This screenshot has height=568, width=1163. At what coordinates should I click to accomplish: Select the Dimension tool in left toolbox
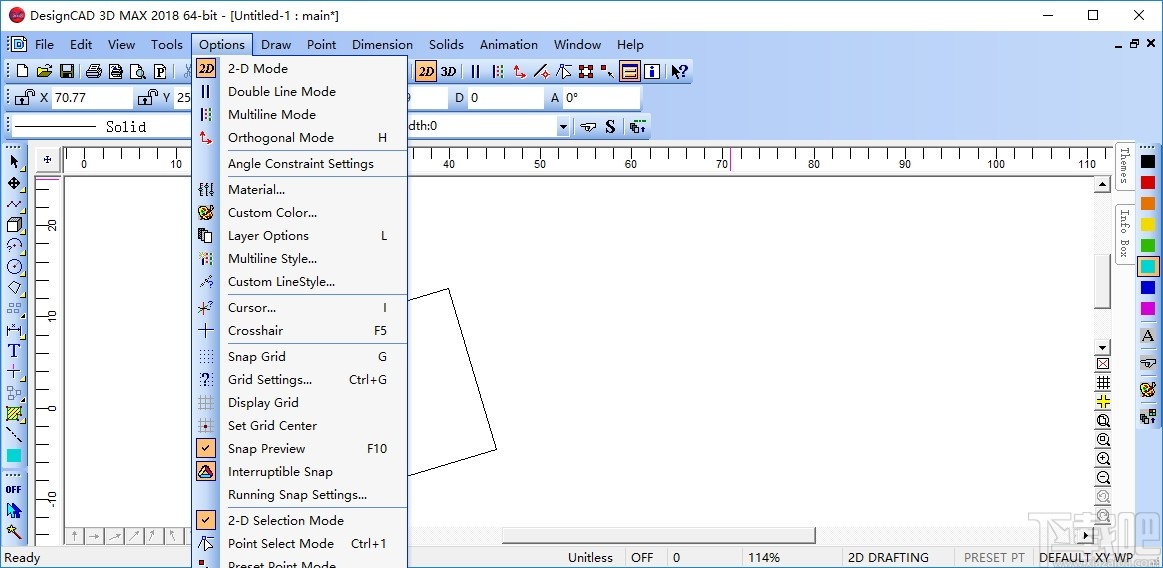point(14,329)
